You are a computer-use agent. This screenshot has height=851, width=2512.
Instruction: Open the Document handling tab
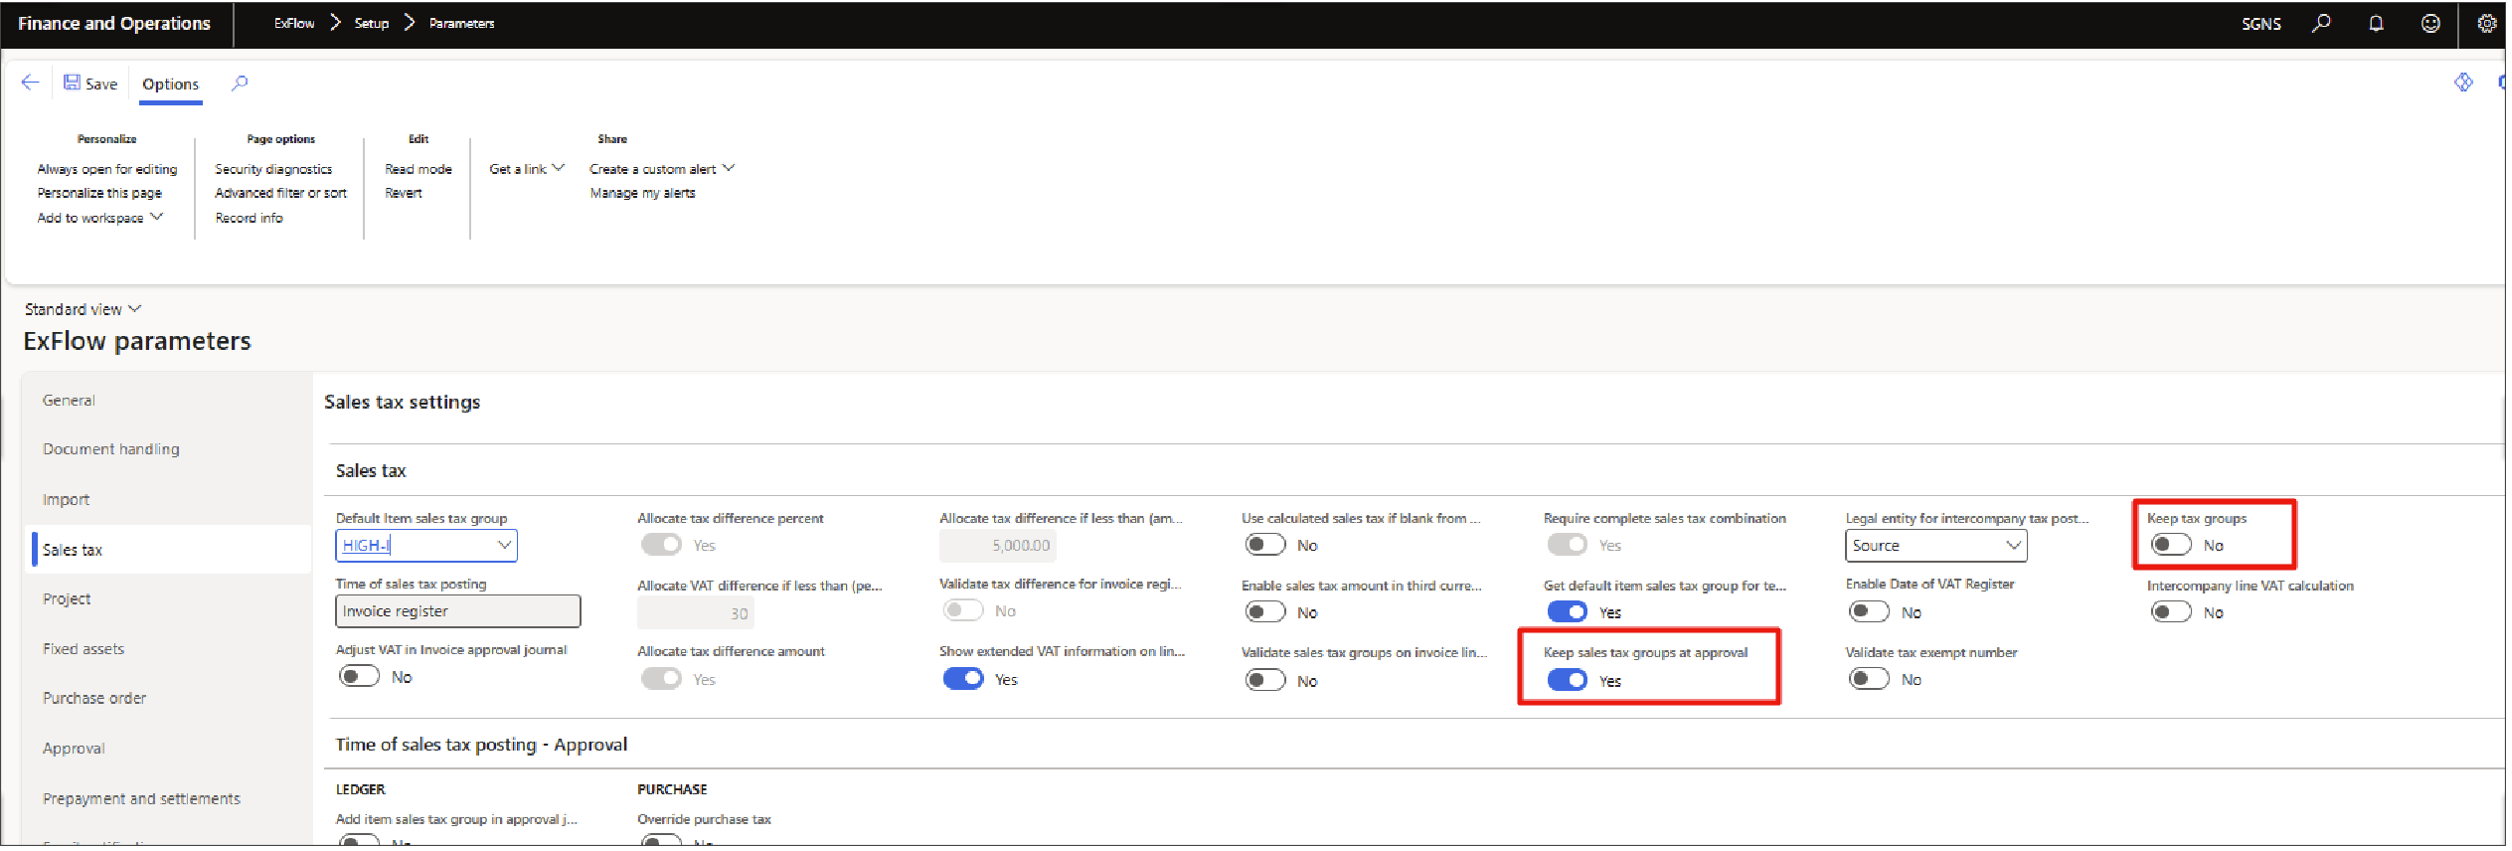(x=111, y=450)
